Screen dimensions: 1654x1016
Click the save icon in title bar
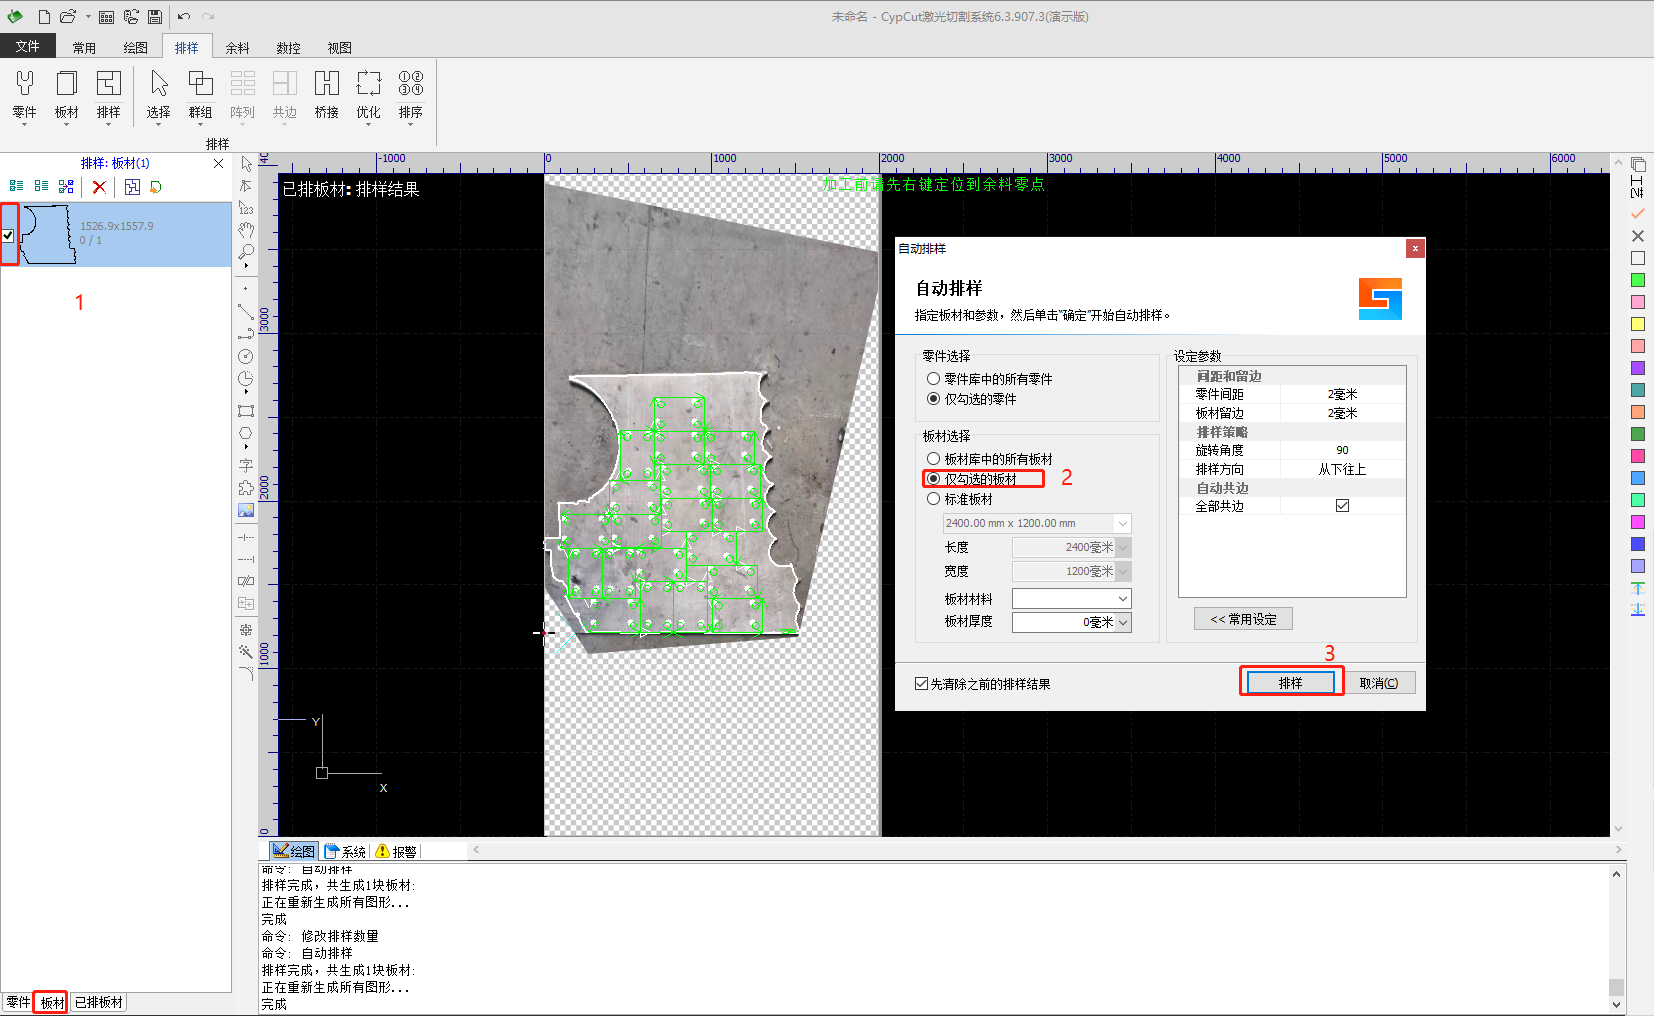click(155, 17)
